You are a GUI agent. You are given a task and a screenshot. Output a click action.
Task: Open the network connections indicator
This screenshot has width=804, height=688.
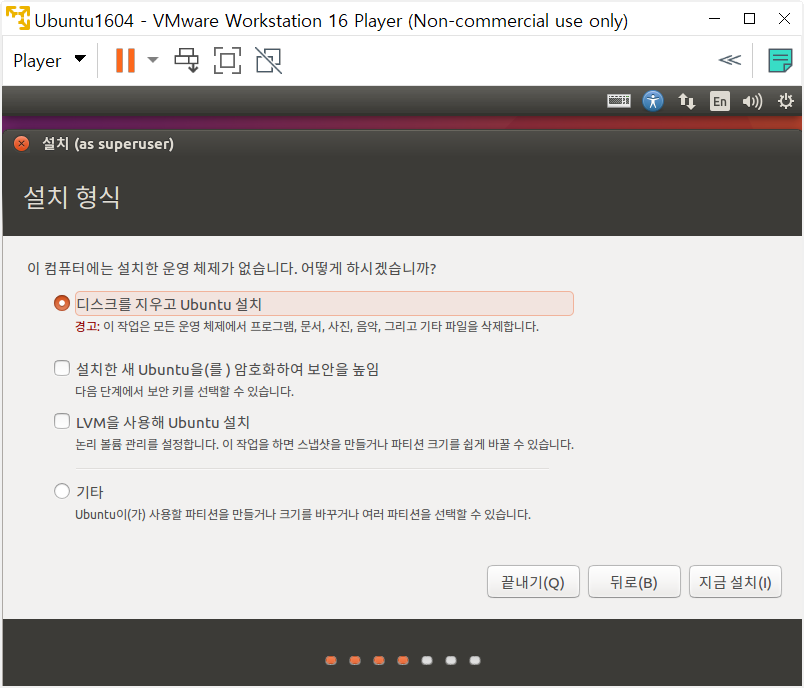pos(687,101)
